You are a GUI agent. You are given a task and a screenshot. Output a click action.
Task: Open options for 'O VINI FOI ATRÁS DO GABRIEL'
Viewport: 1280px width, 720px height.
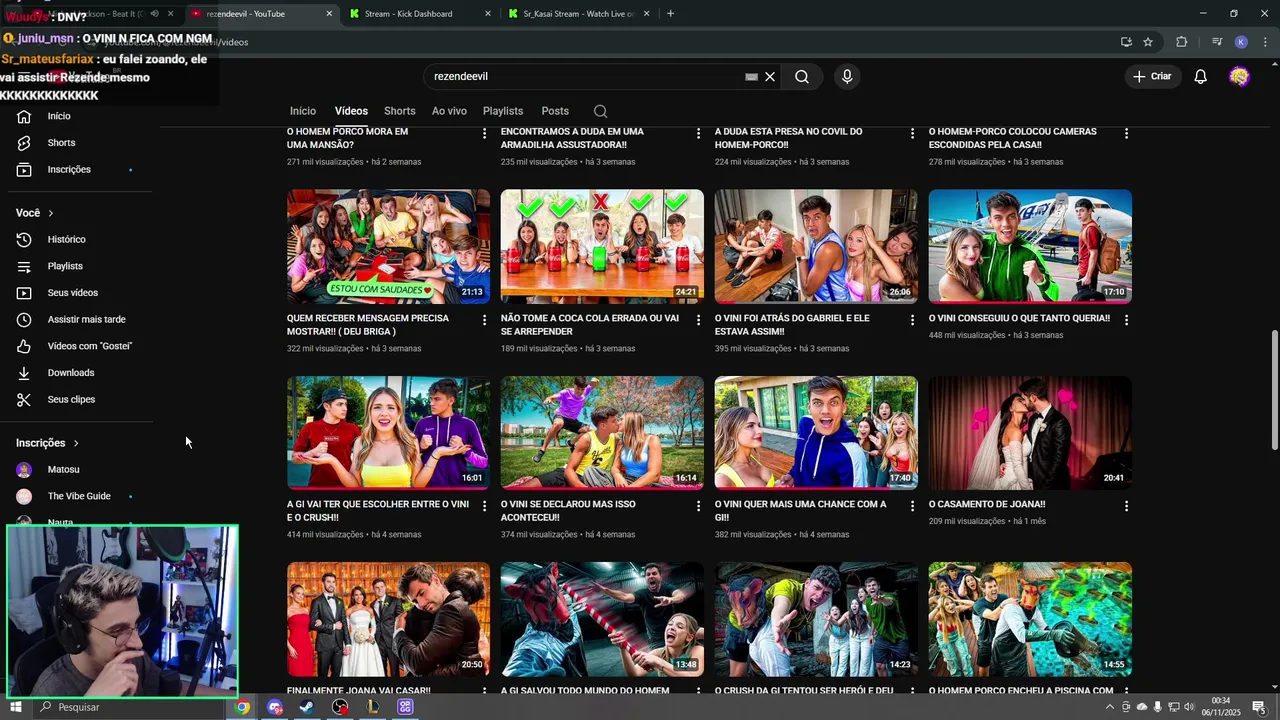(912, 320)
